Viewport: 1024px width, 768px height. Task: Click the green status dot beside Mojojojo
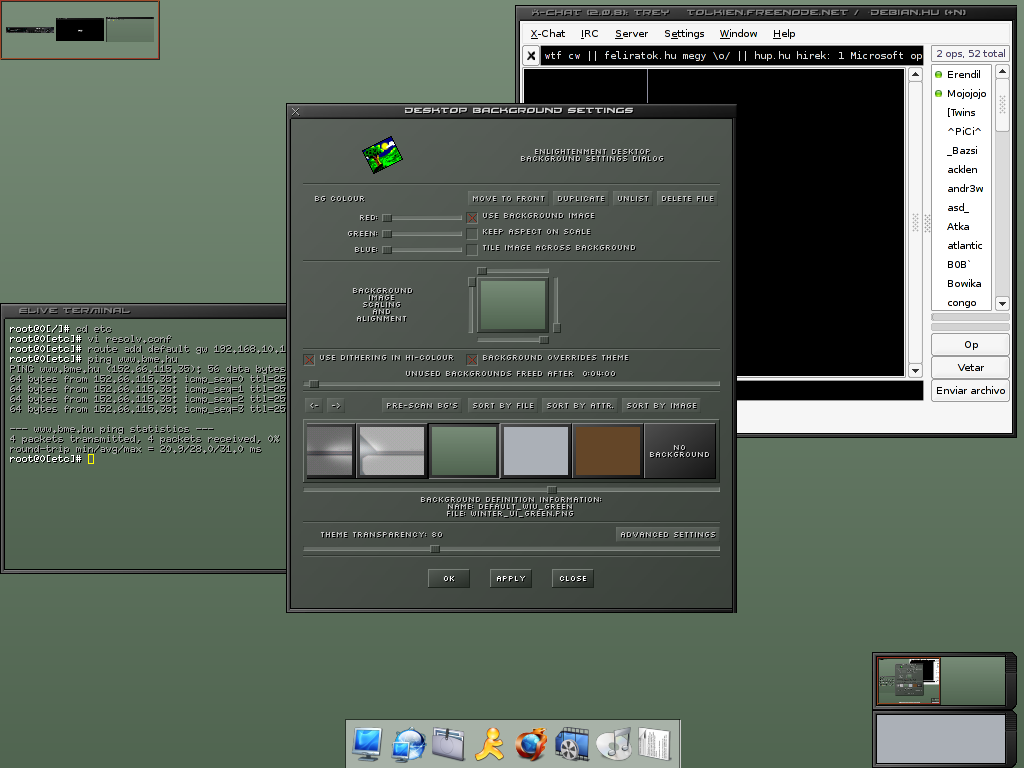pos(938,93)
